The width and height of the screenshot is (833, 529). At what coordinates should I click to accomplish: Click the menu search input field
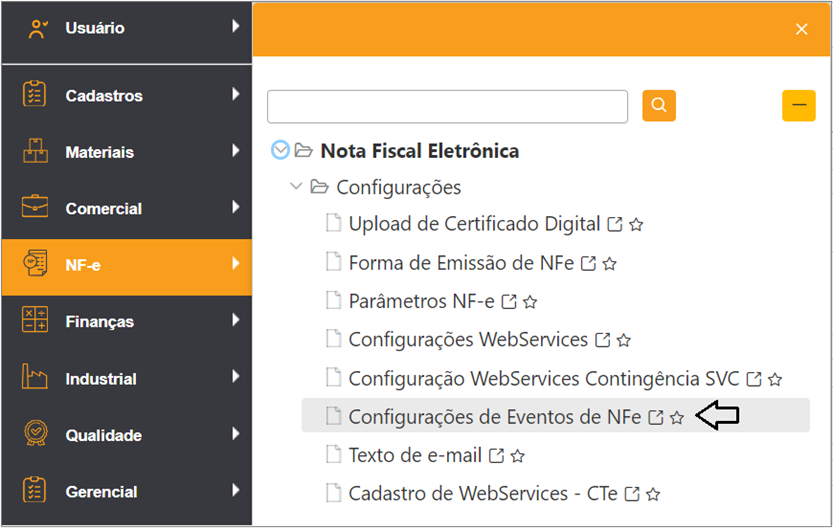coord(447,107)
